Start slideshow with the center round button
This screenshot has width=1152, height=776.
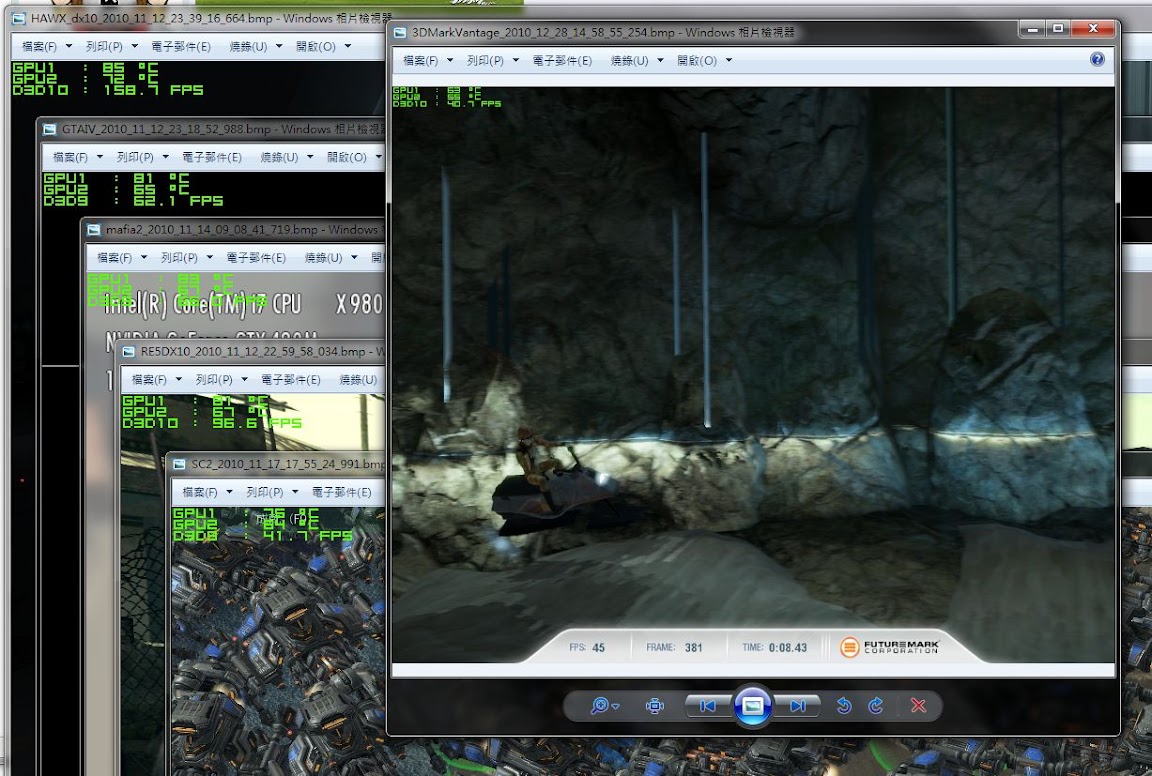752,705
